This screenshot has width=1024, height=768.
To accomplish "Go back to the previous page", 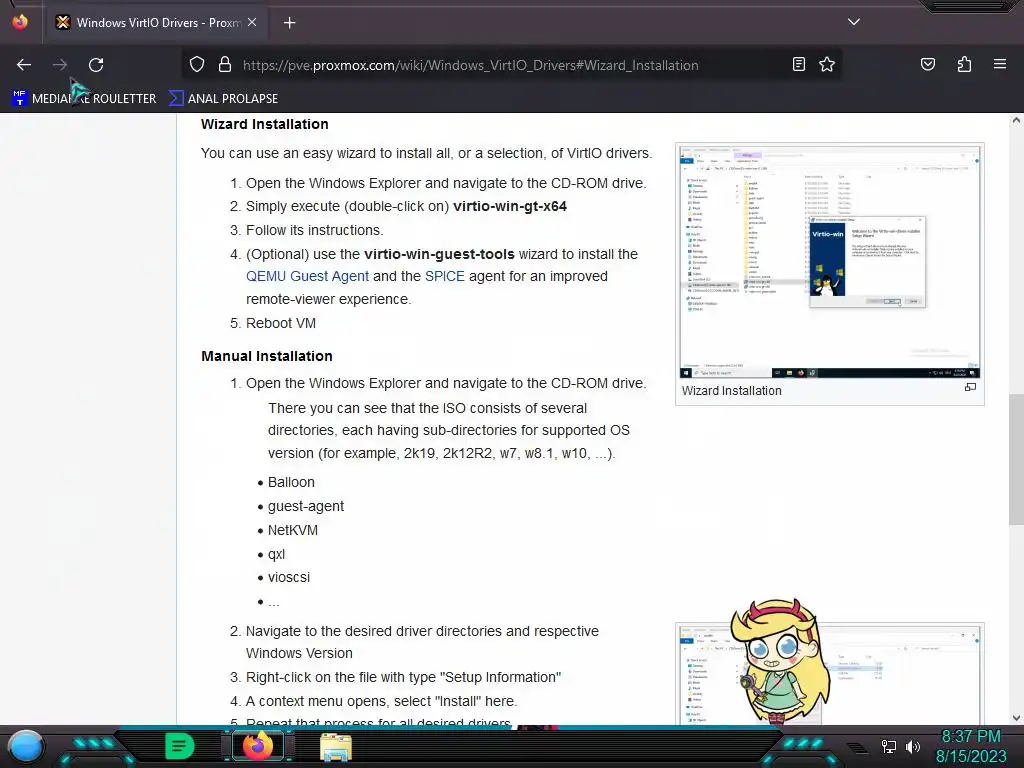I will point(24,65).
